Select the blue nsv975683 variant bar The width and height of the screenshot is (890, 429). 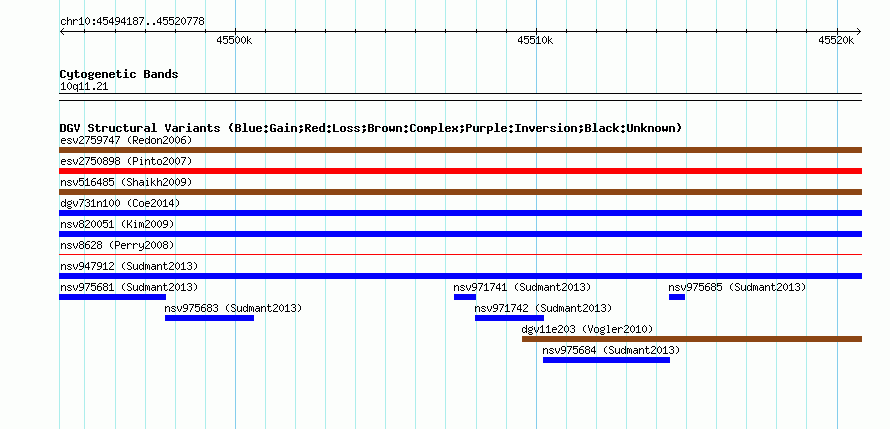[209, 318]
